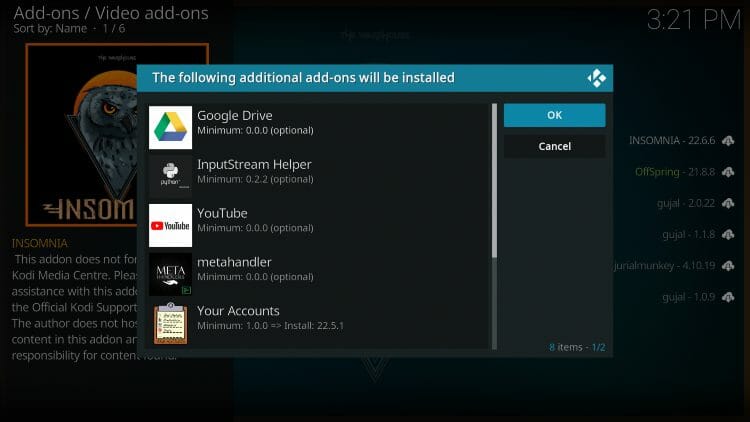Click the Add-ons / Video add-ons heading
Image resolution: width=750 pixels, height=422 pixels.
[x=111, y=13]
